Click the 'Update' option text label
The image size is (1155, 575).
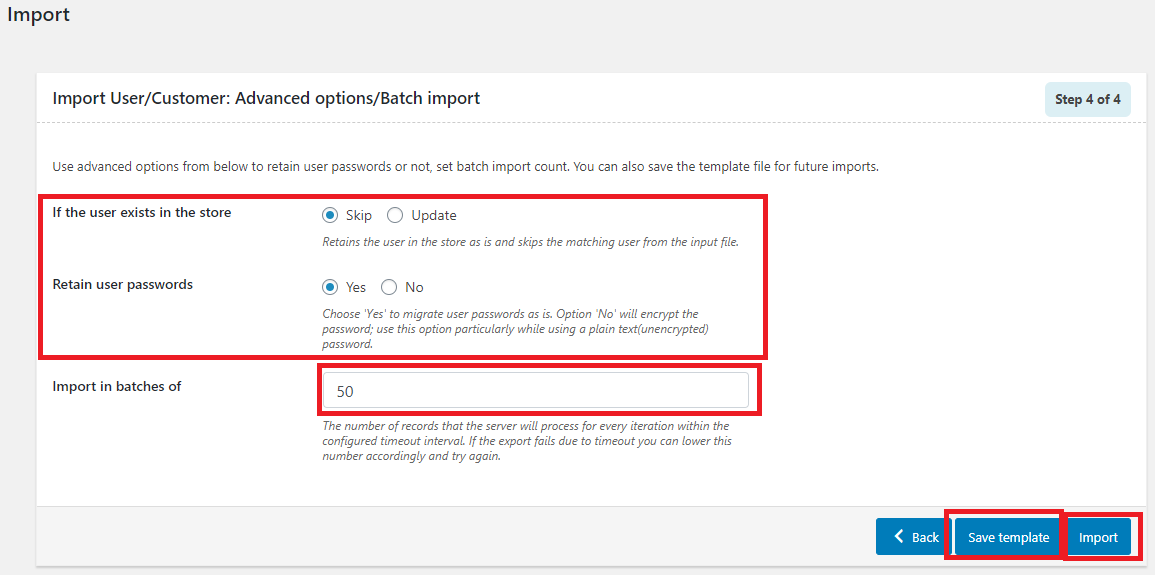(x=434, y=216)
